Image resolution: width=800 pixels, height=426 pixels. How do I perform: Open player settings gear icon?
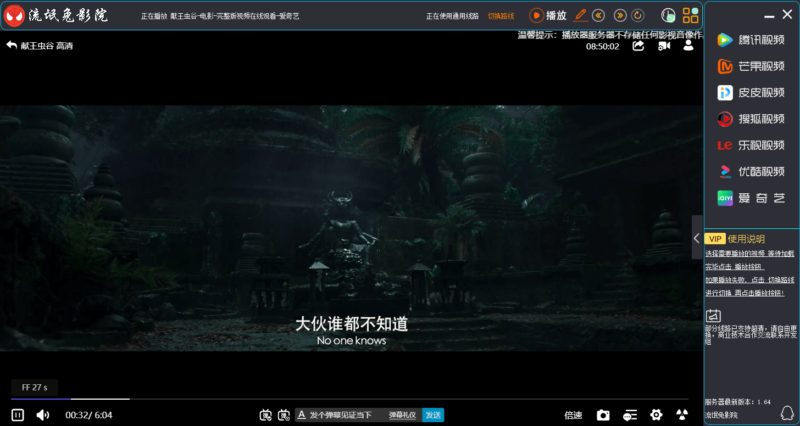(x=656, y=415)
